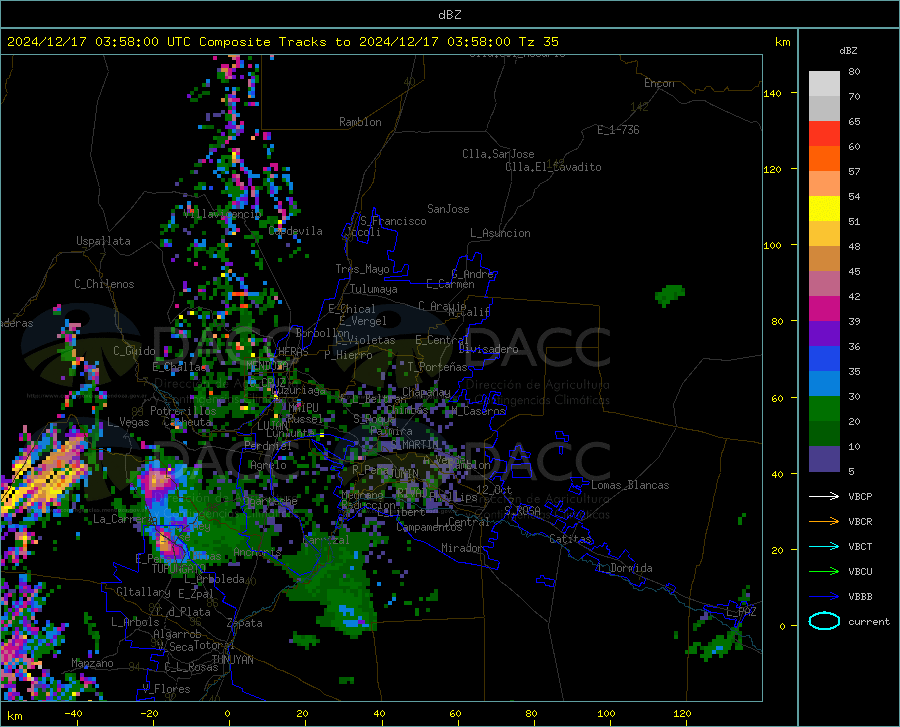The width and height of the screenshot is (900, 727).
Task: Click the blue VBBB arrow in legend
Action: pyautogui.click(x=824, y=596)
